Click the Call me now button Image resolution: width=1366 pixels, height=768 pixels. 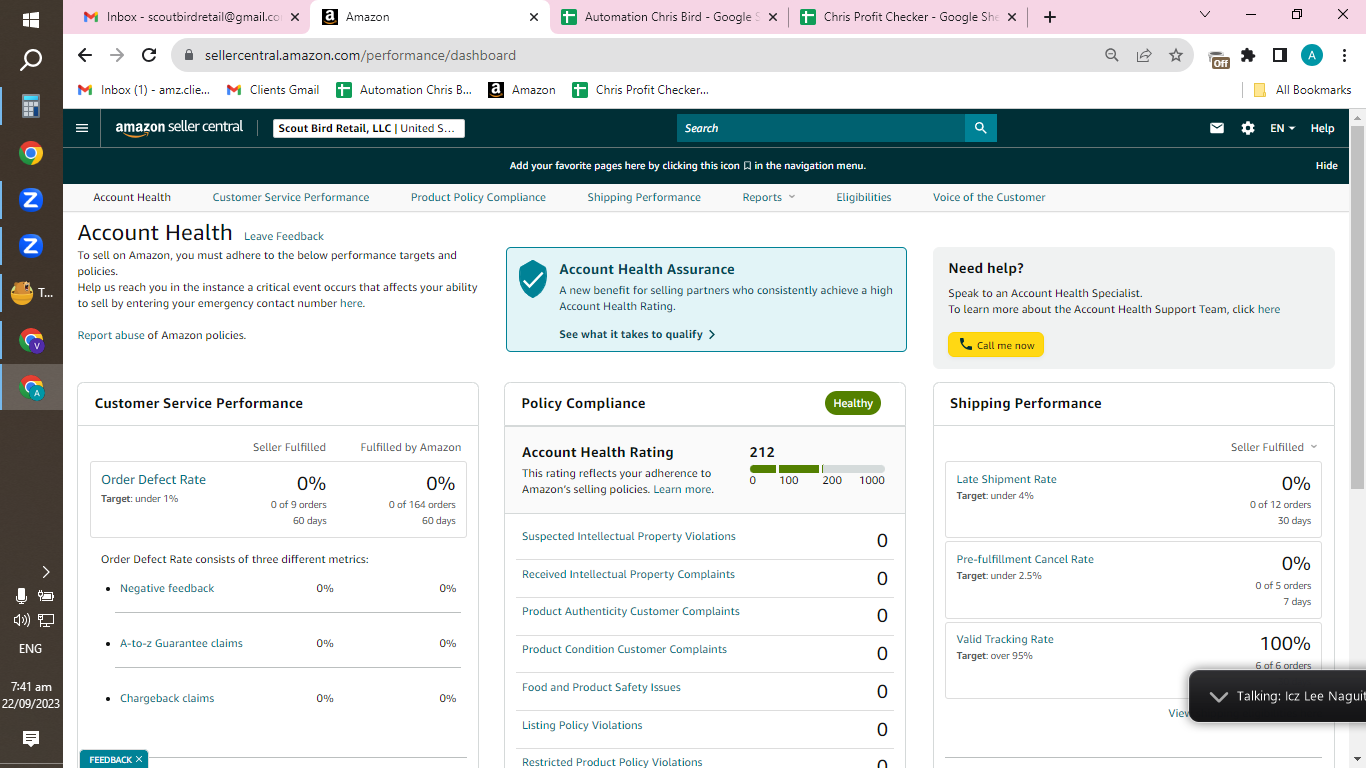[x=996, y=345]
